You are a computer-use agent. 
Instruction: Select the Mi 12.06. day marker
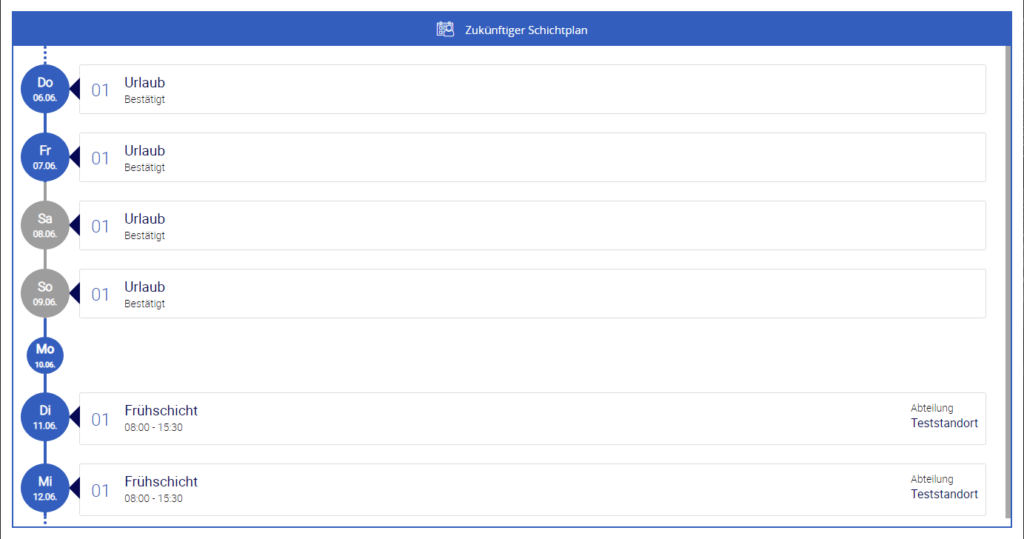pos(45,488)
